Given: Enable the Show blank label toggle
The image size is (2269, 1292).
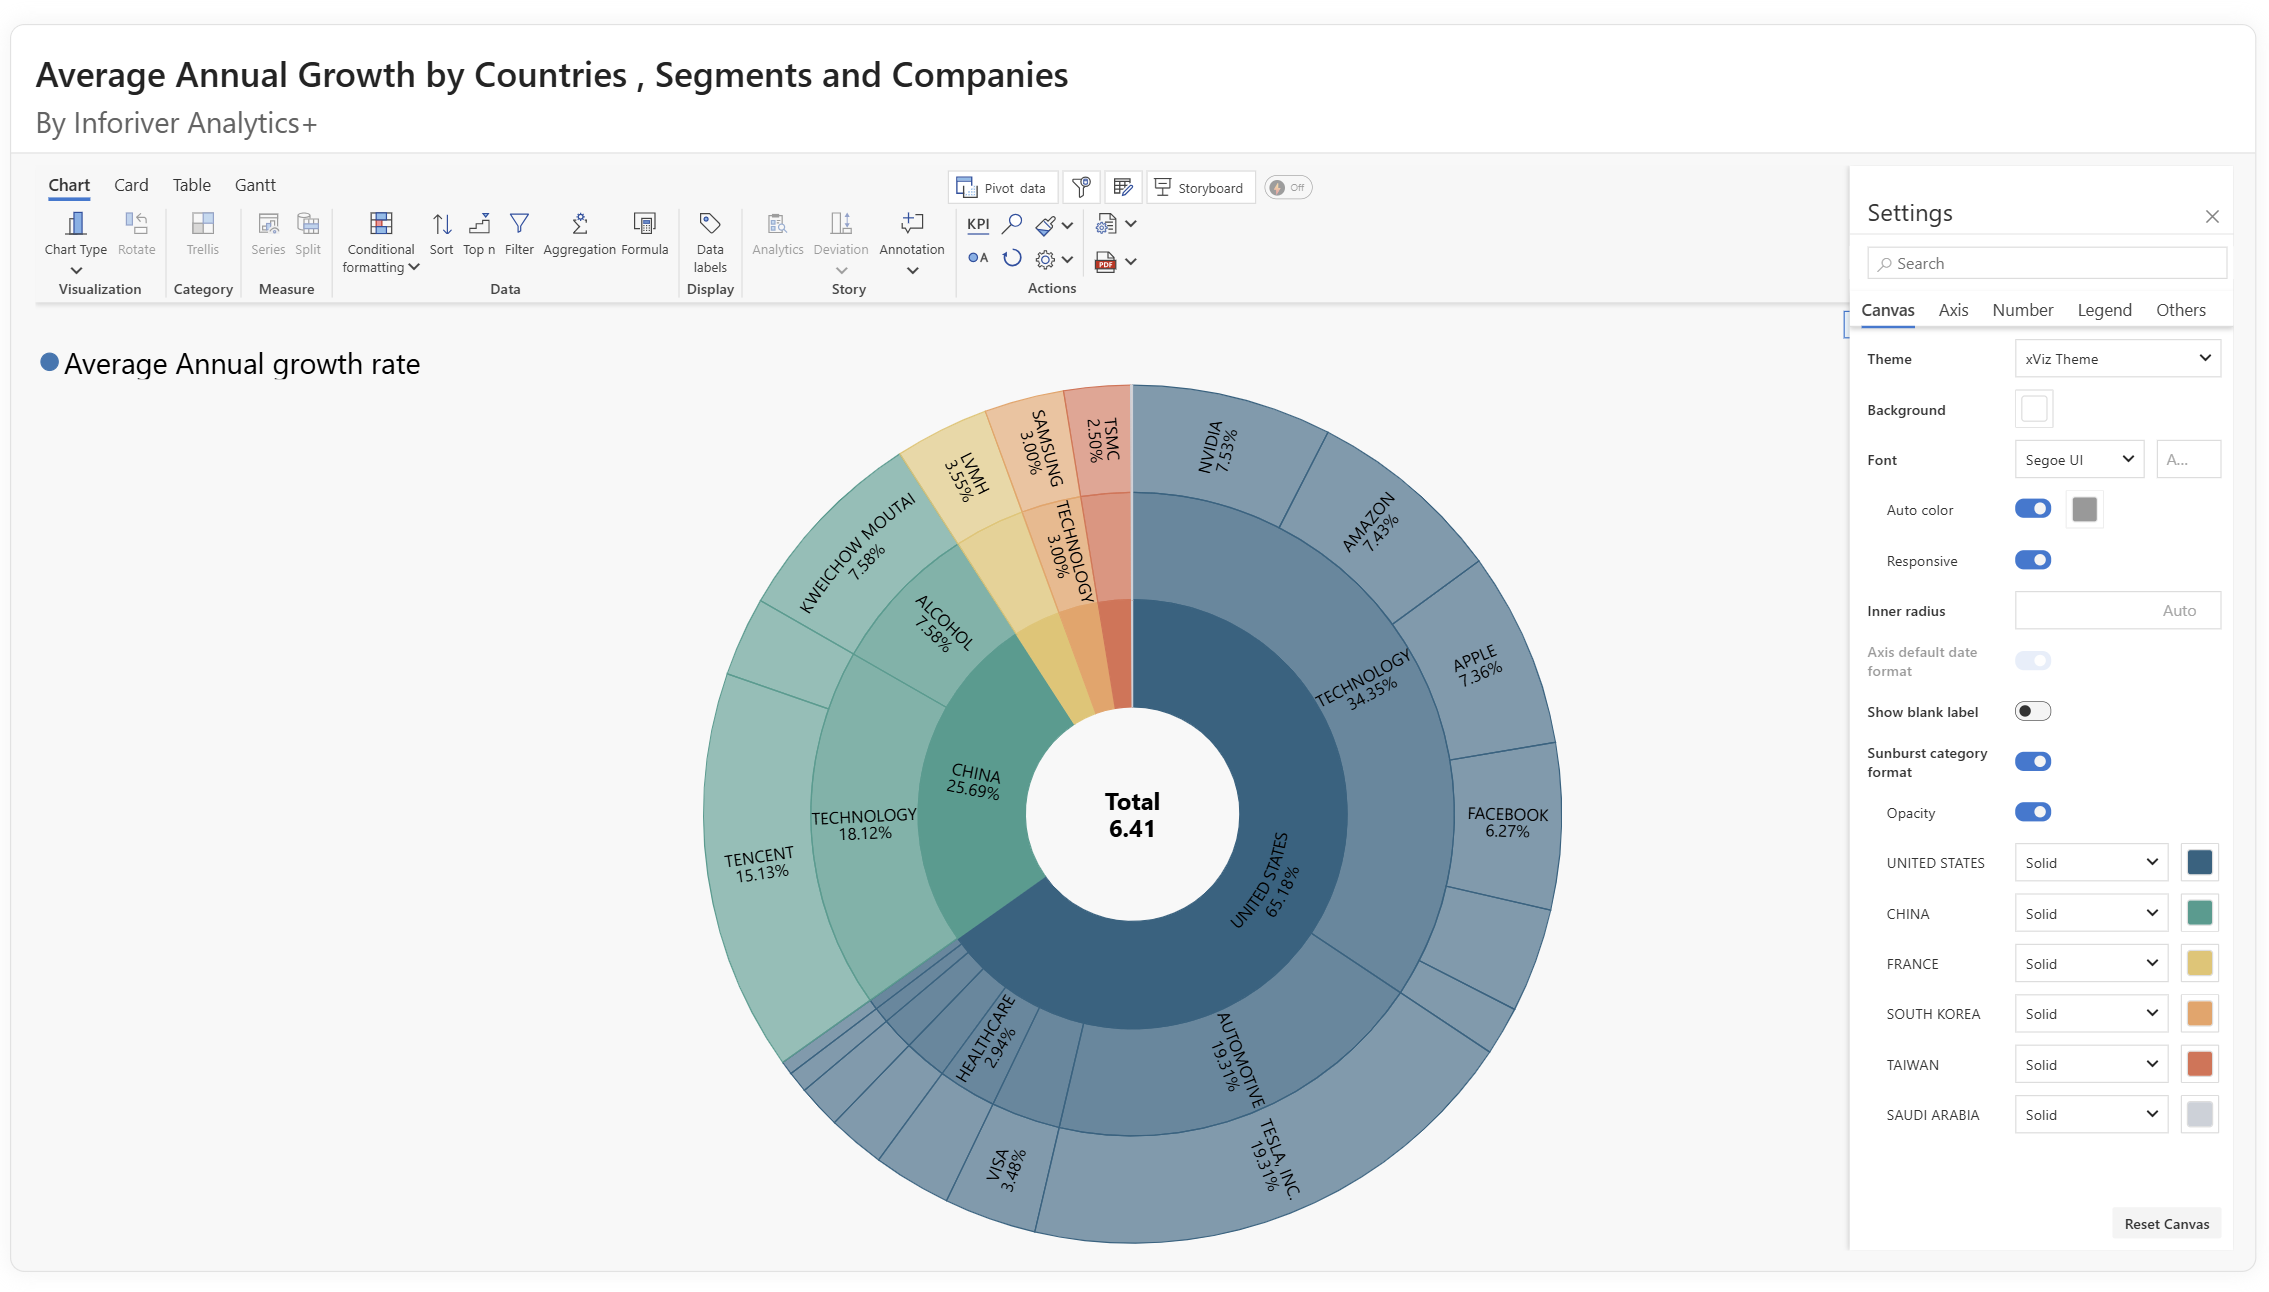Looking at the screenshot, I should [2032, 711].
